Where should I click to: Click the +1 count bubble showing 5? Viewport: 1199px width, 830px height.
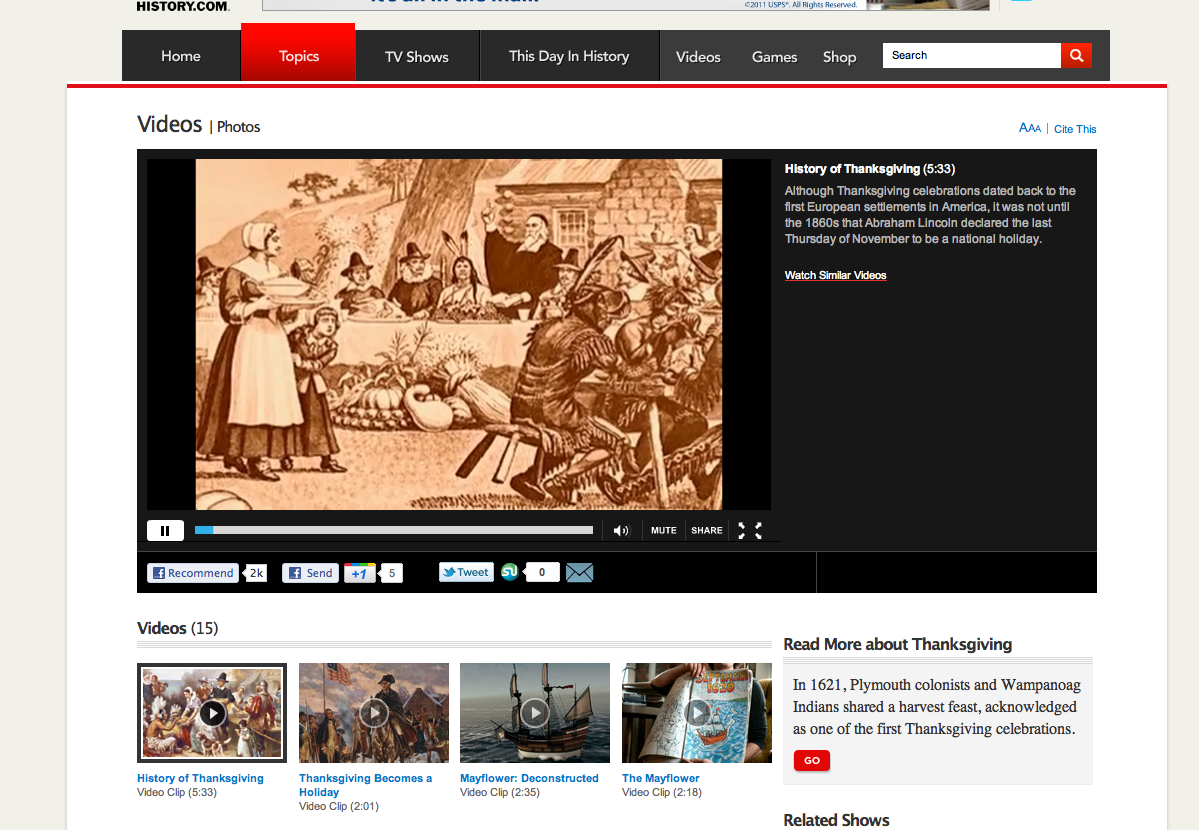(x=392, y=573)
